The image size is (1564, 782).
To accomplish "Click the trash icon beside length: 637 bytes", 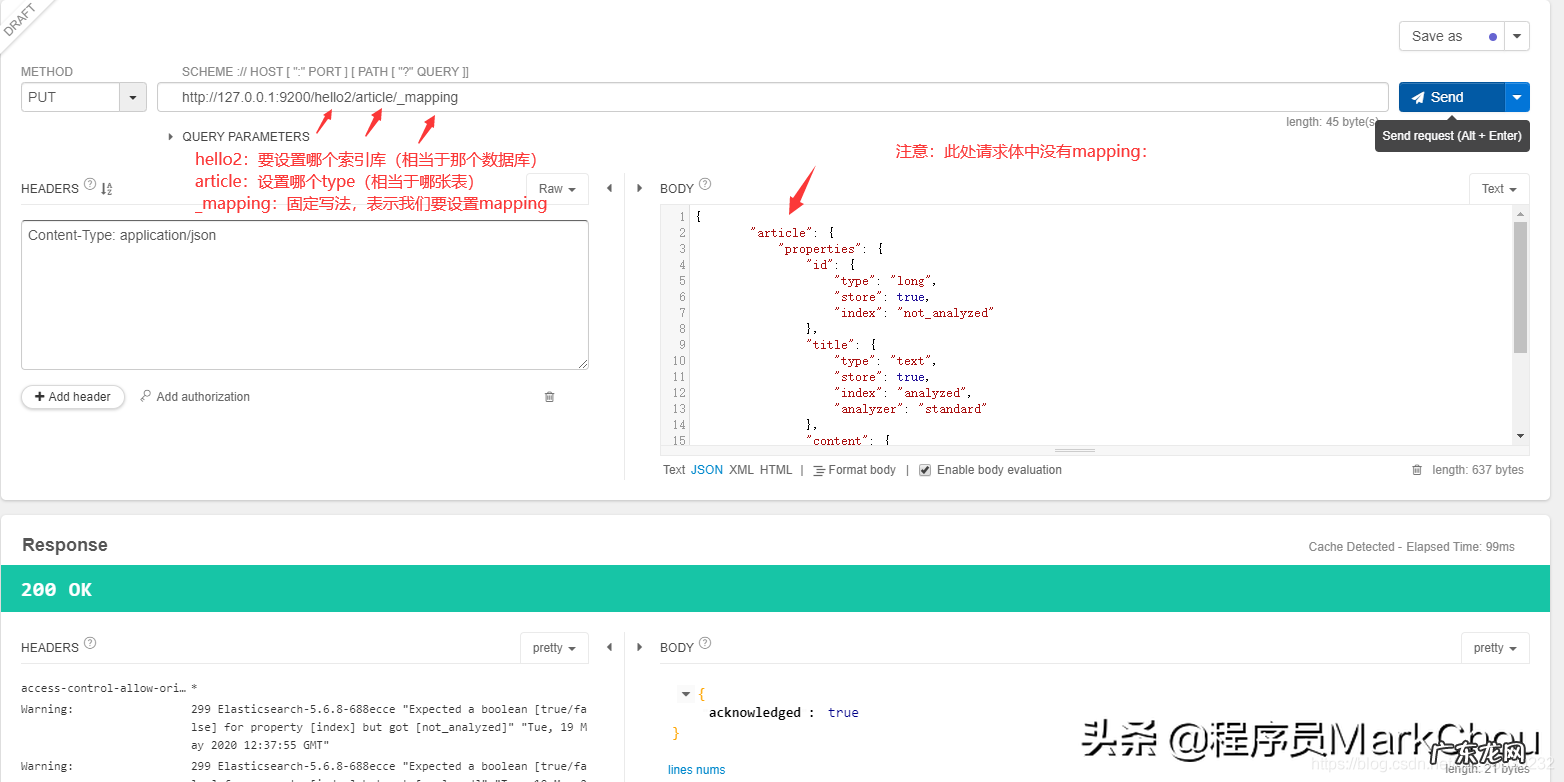I will [1417, 469].
